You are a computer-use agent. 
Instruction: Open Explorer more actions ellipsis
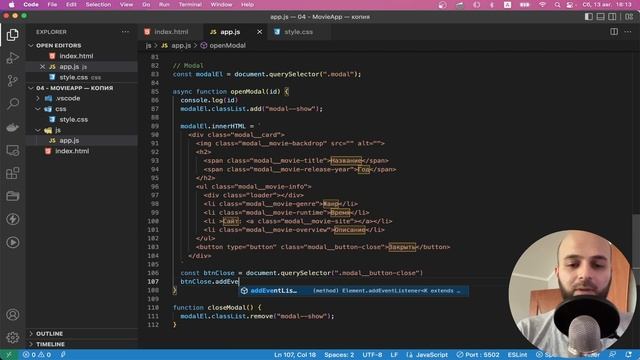coord(125,32)
